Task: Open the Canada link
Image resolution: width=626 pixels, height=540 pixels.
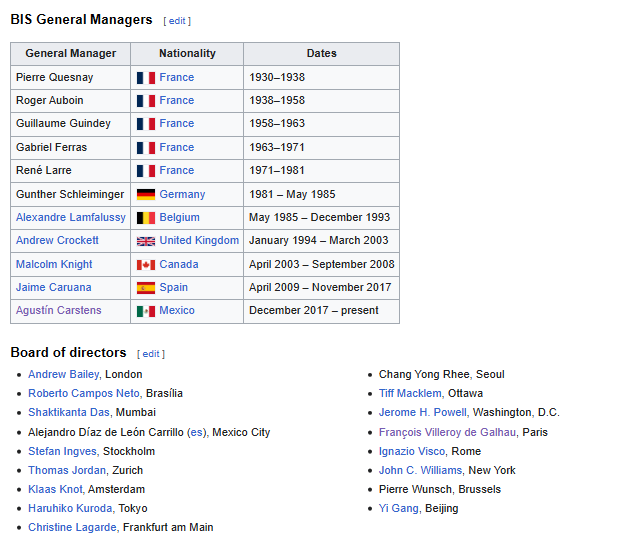Action: click(x=178, y=264)
